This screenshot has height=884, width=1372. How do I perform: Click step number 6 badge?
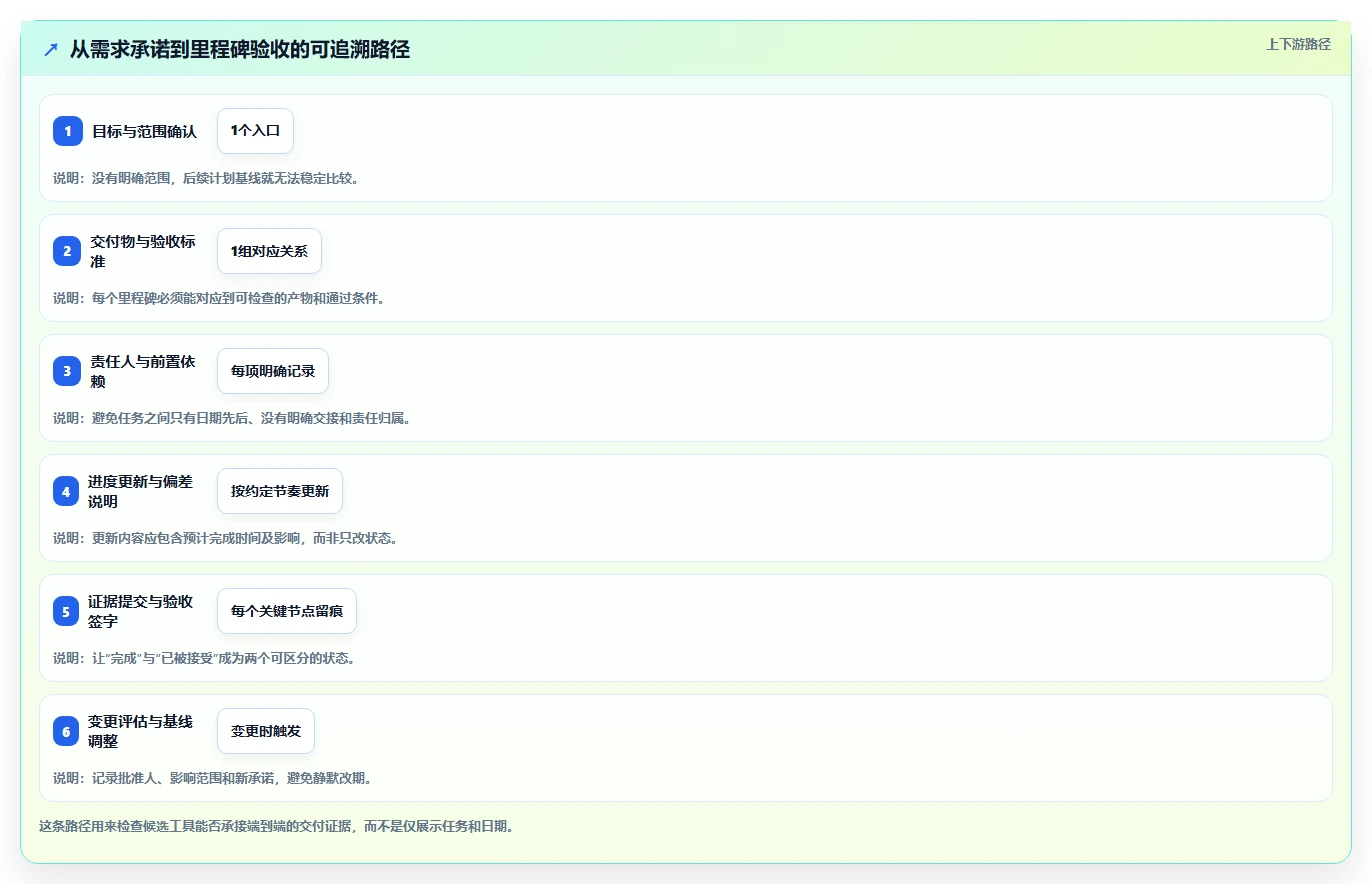67,731
